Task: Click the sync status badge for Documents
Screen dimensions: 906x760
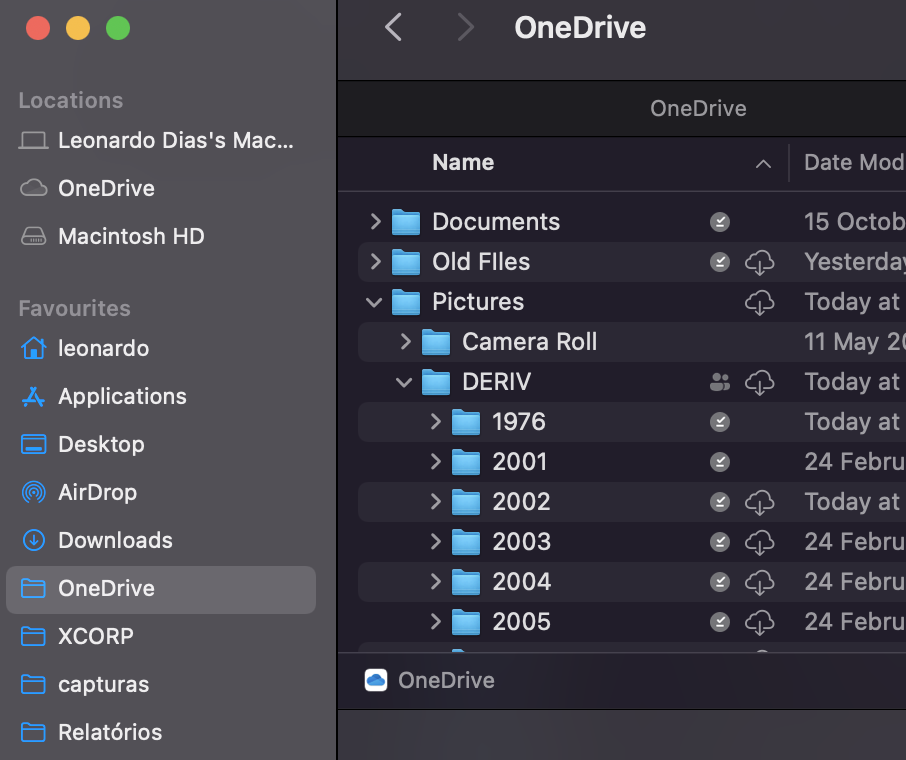Action: [720, 222]
